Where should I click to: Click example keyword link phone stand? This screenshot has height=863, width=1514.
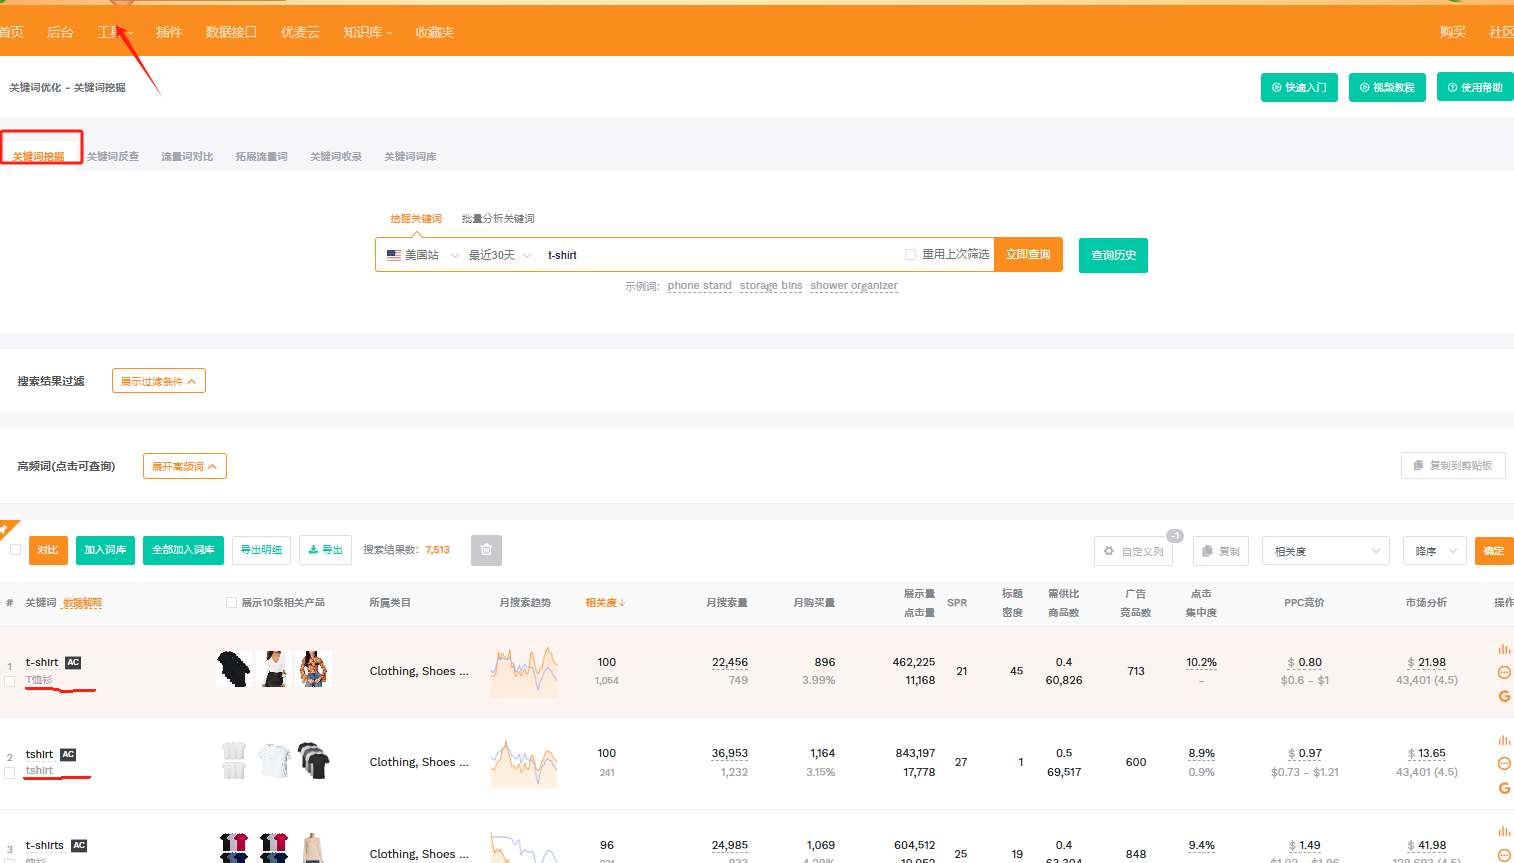click(x=700, y=286)
